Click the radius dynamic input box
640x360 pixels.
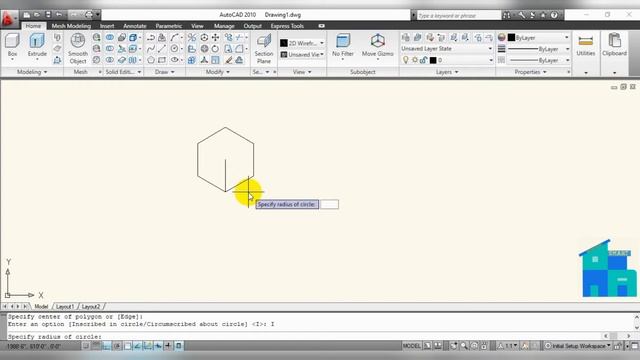(x=329, y=204)
